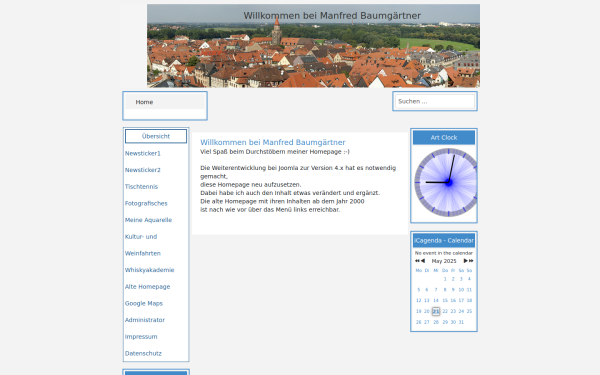Viewport: 600px width, 375px height.
Task: Click the Suchen search field
Action: pyautogui.click(x=435, y=101)
